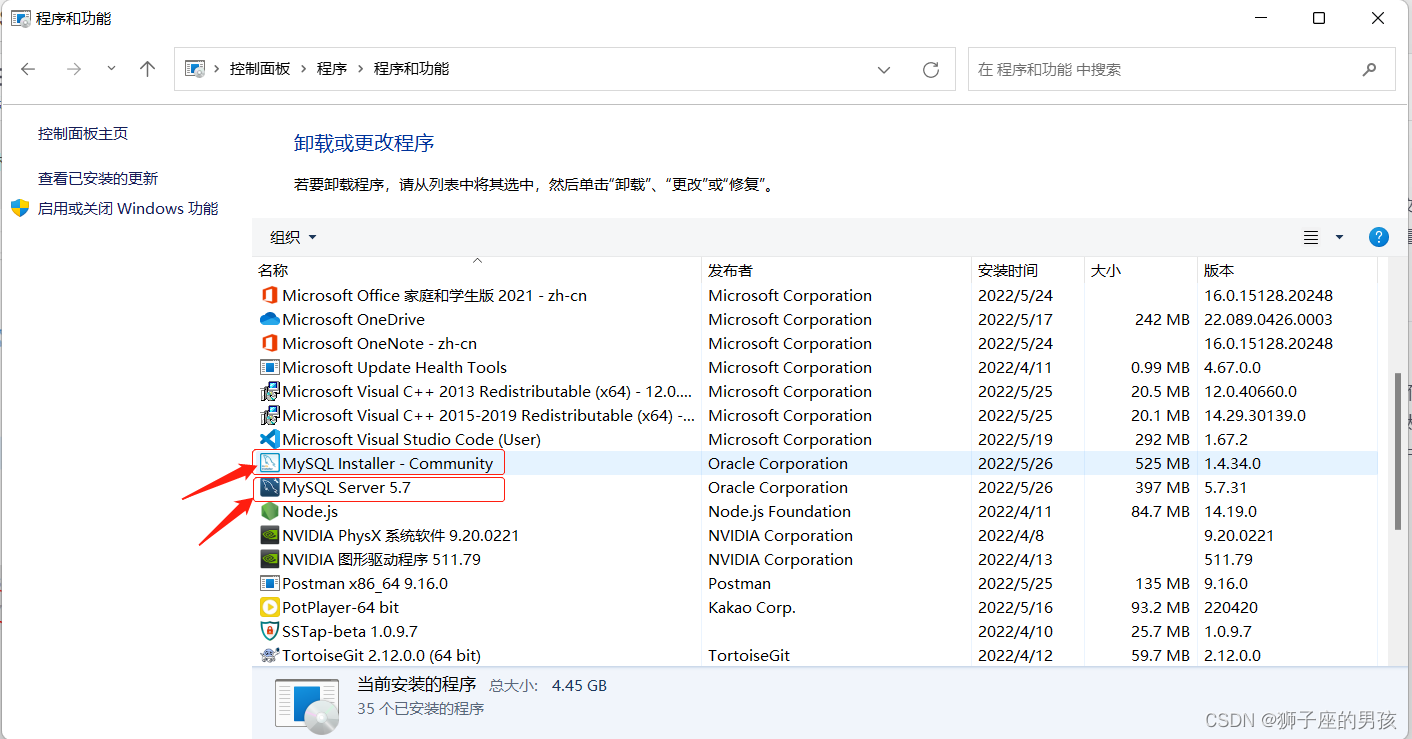Select PotPlayer-64 bit entry
Image resolution: width=1412 pixels, height=739 pixels.
click(x=340, y=607)
